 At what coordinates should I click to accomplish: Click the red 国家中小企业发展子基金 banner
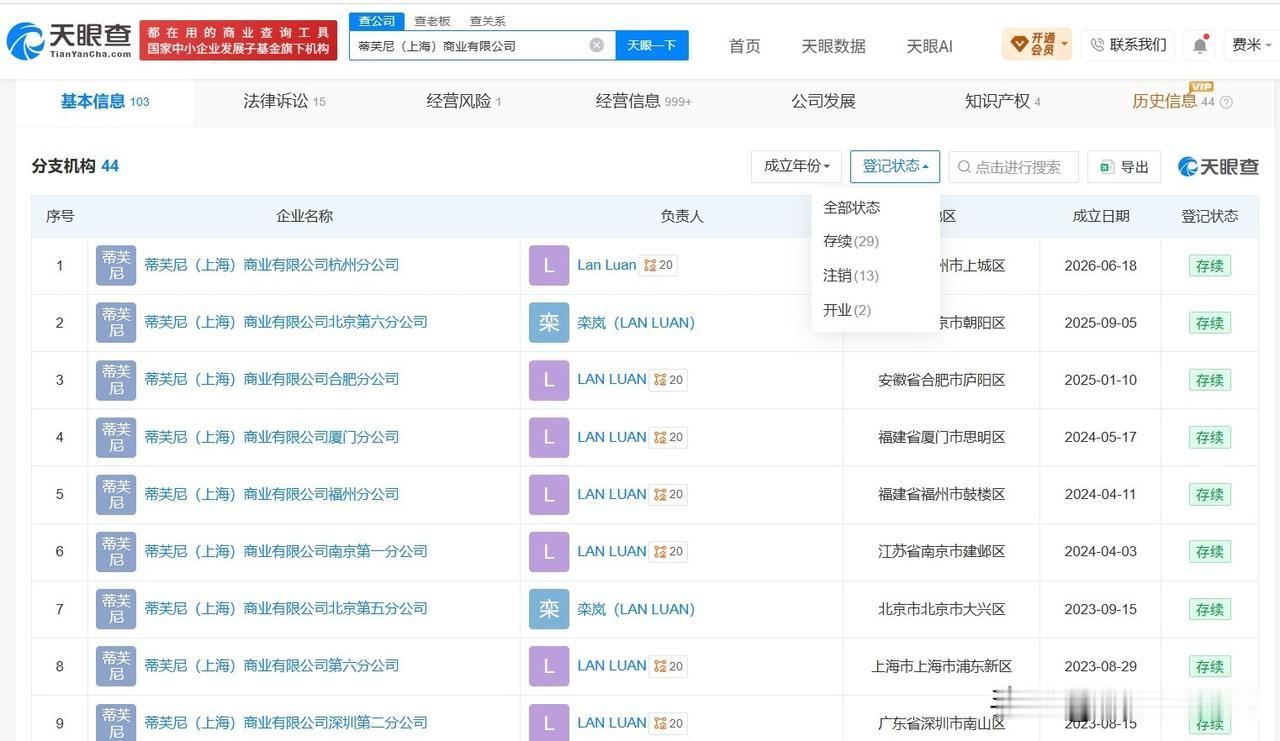click(x=239, y=40)
